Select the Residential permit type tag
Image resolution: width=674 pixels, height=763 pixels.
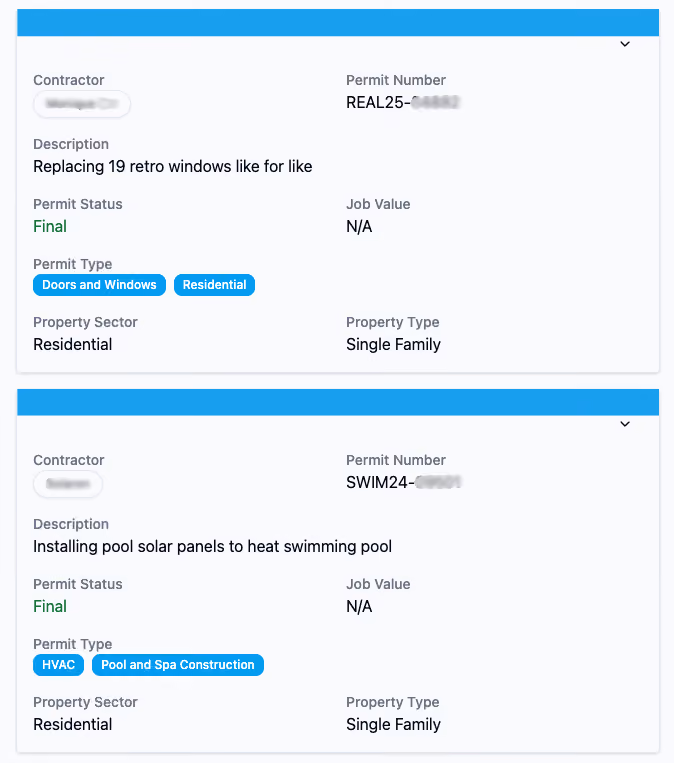[214, 285]
